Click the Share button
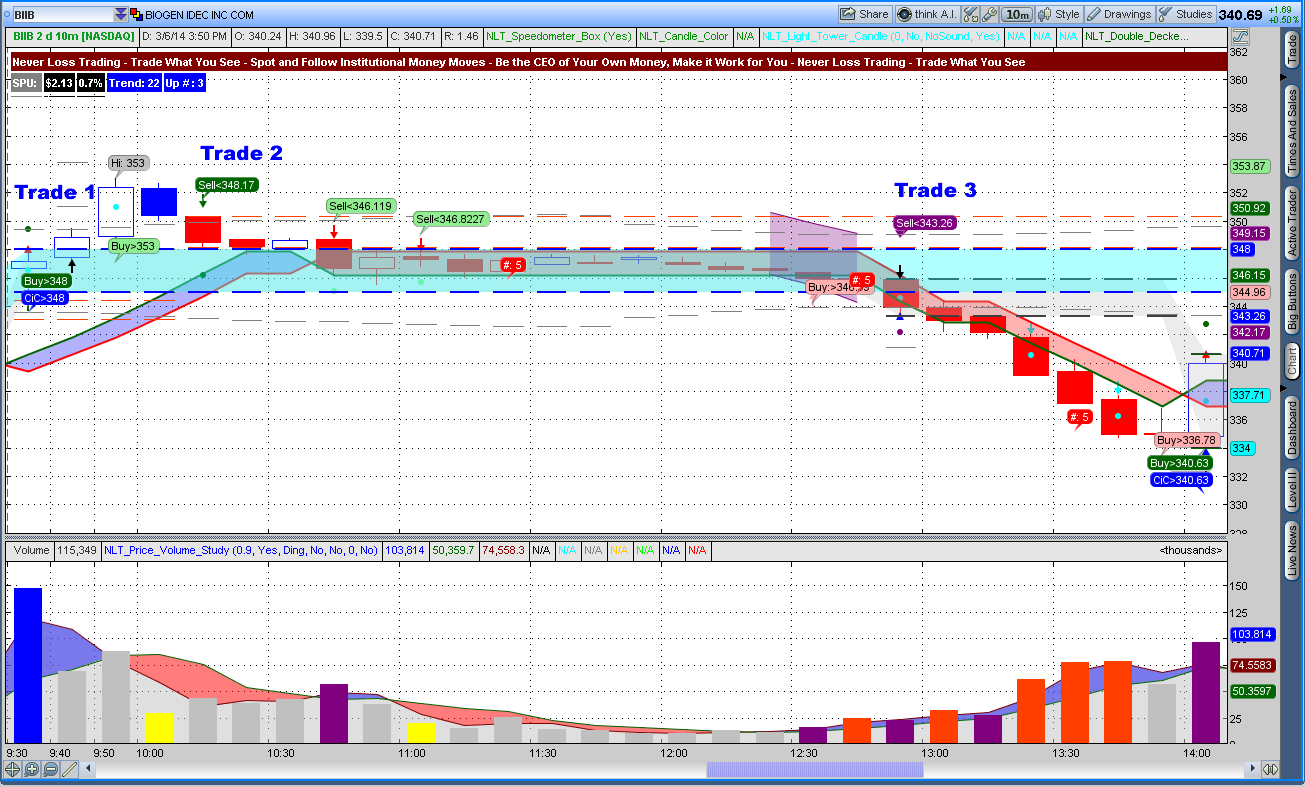The image size is (1305, 787). (x=864, y=14)
